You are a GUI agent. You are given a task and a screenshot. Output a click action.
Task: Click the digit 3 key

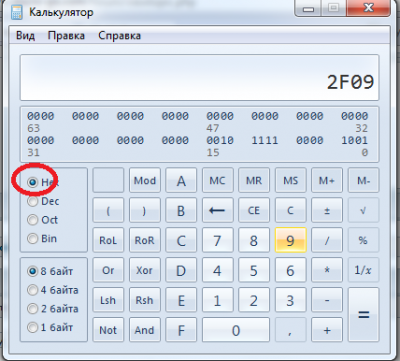[290, 301]
